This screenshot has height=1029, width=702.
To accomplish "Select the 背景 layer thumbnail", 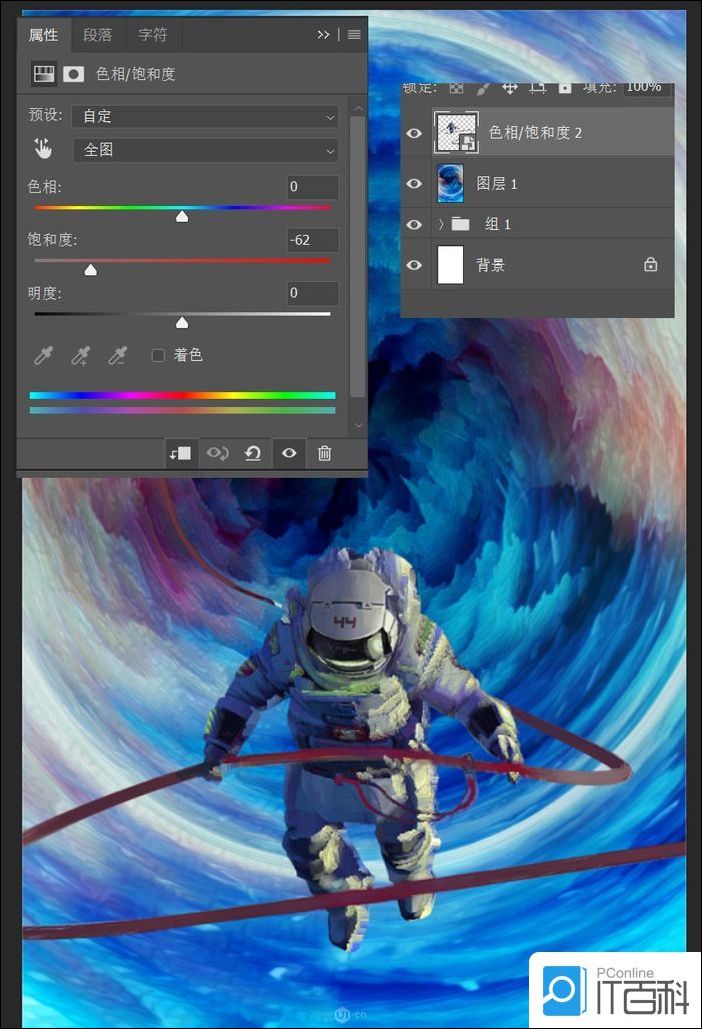I will (450, 265).
